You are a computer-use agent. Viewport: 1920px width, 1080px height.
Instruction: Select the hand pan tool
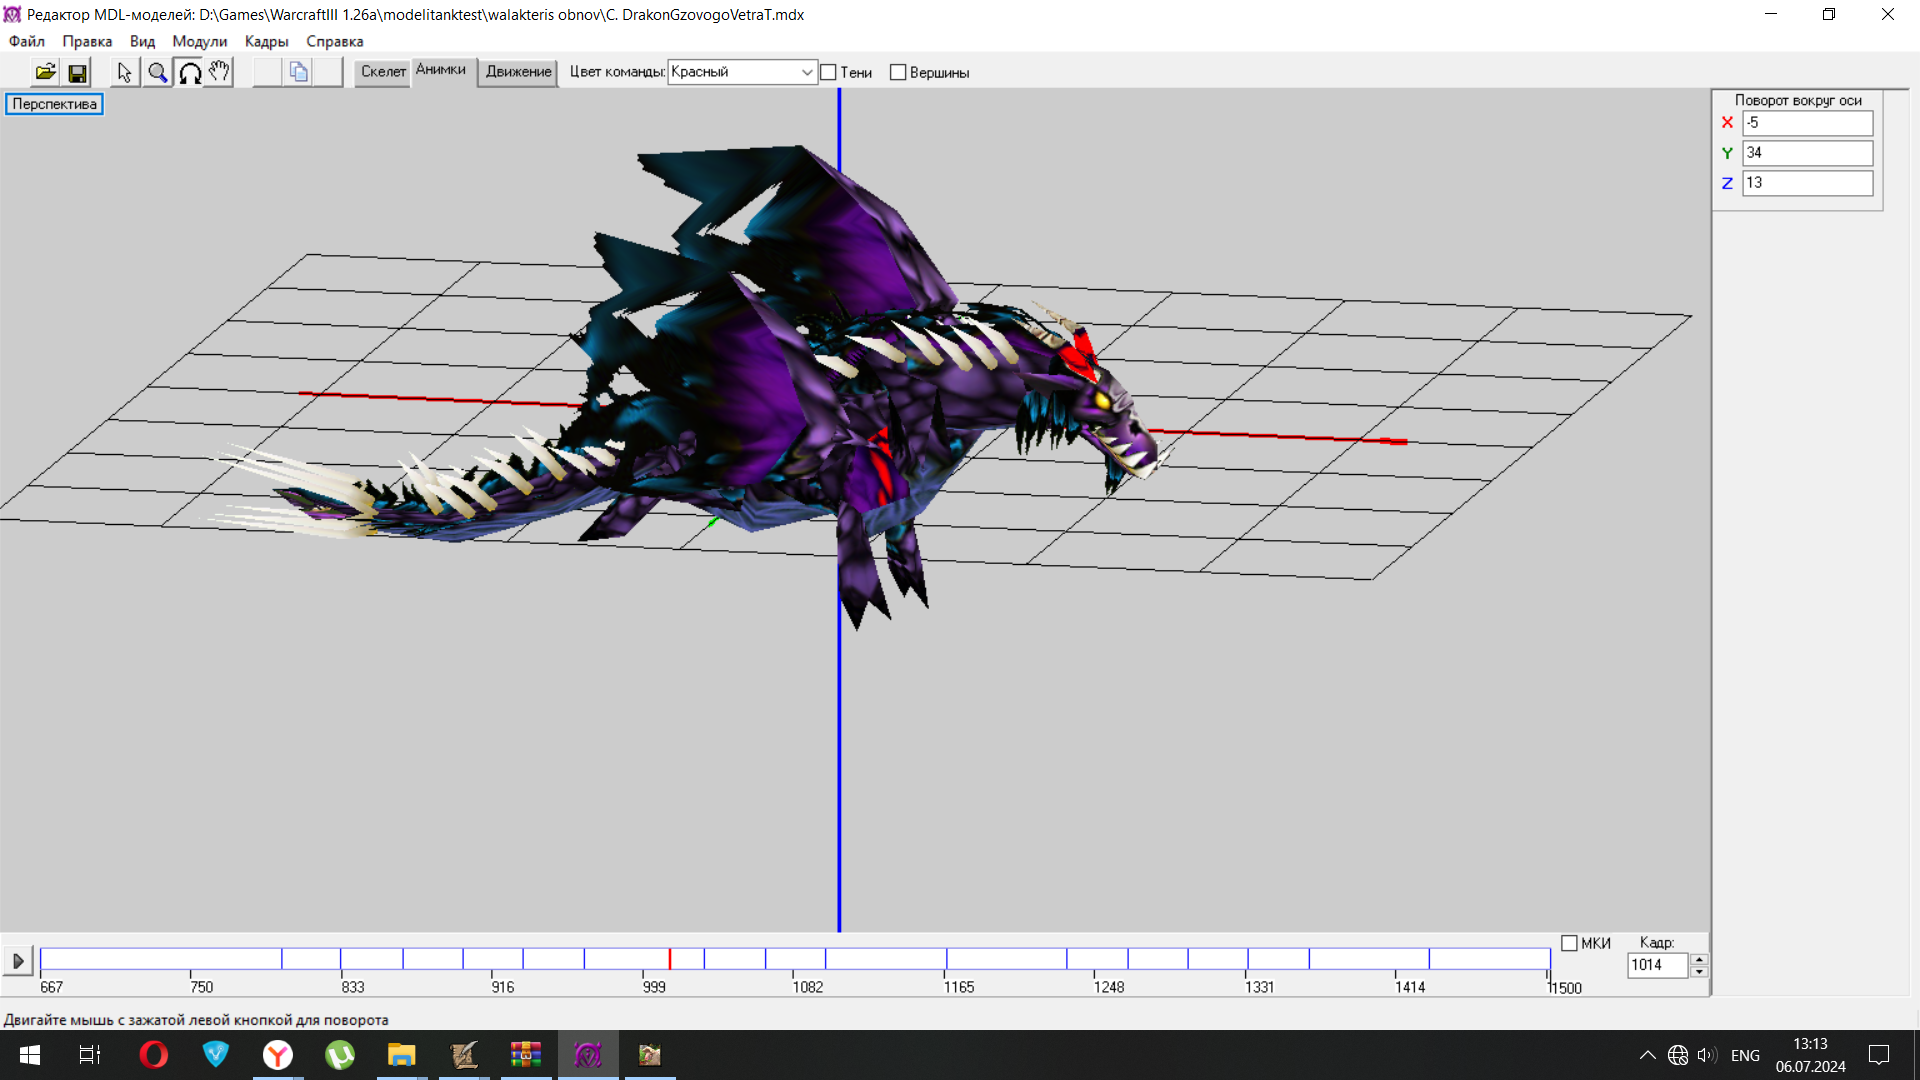[219, 72]
